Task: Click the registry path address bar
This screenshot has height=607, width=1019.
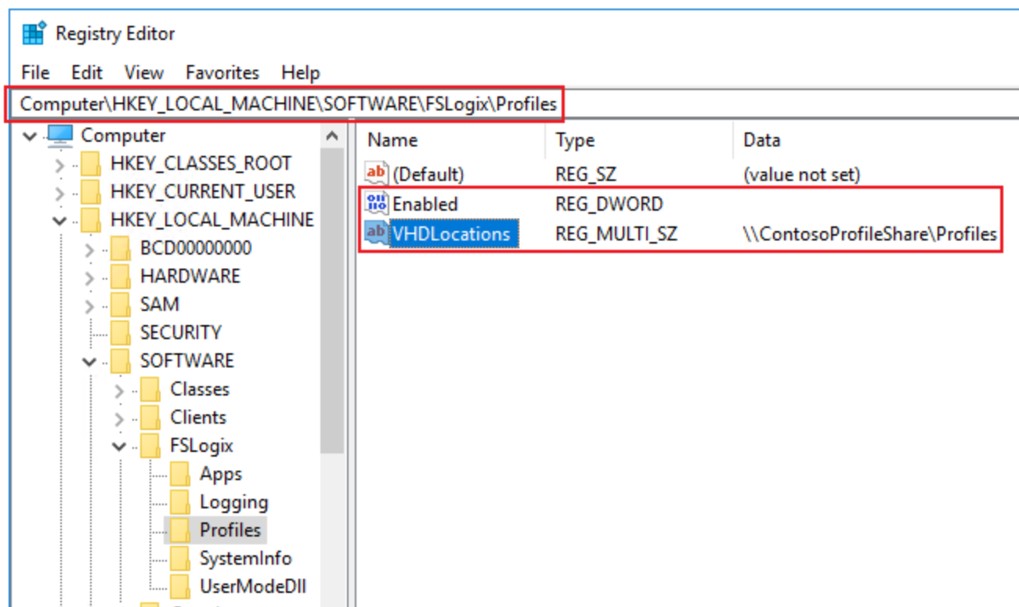Action: pyautogui.click(x=285, y=103)
